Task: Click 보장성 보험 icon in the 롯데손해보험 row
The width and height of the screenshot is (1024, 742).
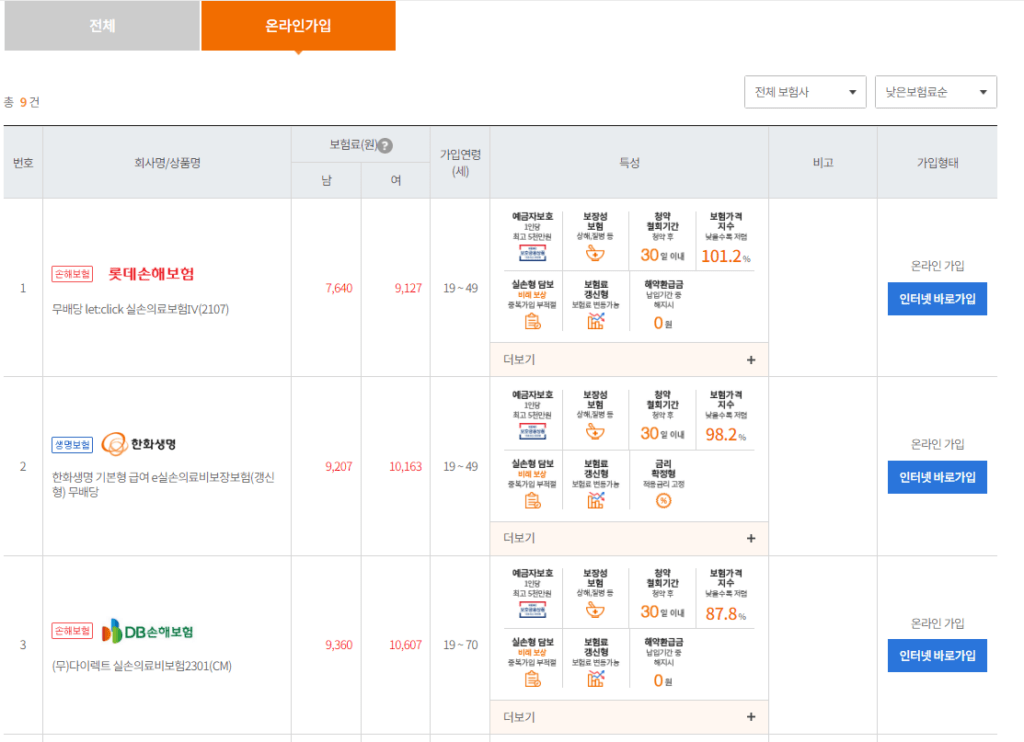Action: (595, 253)
